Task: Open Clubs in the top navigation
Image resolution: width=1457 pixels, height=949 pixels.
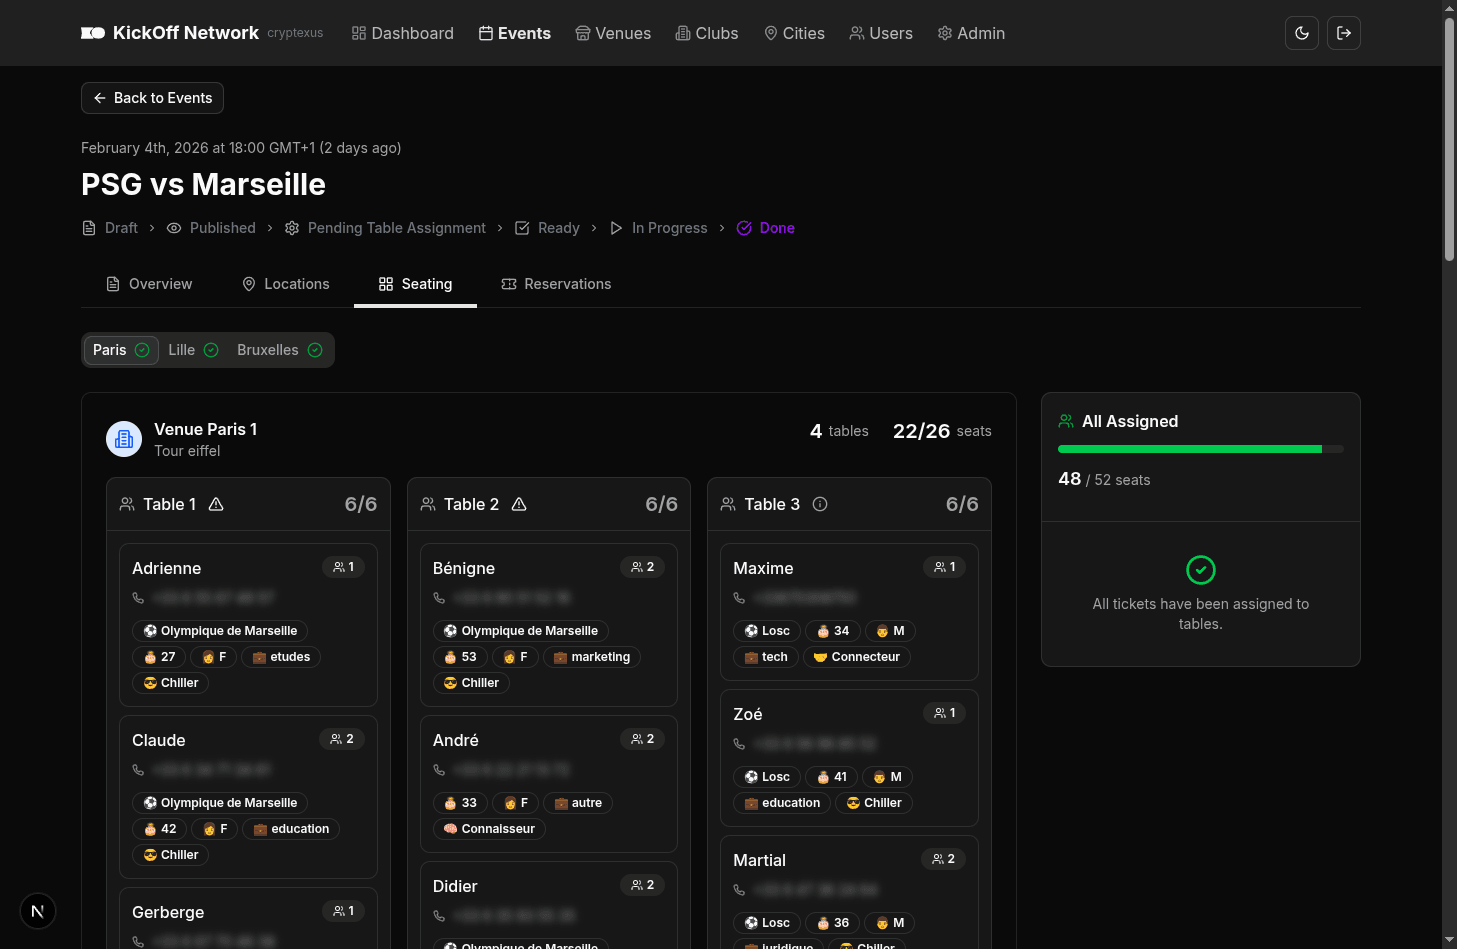Action: tap(707, 33)
